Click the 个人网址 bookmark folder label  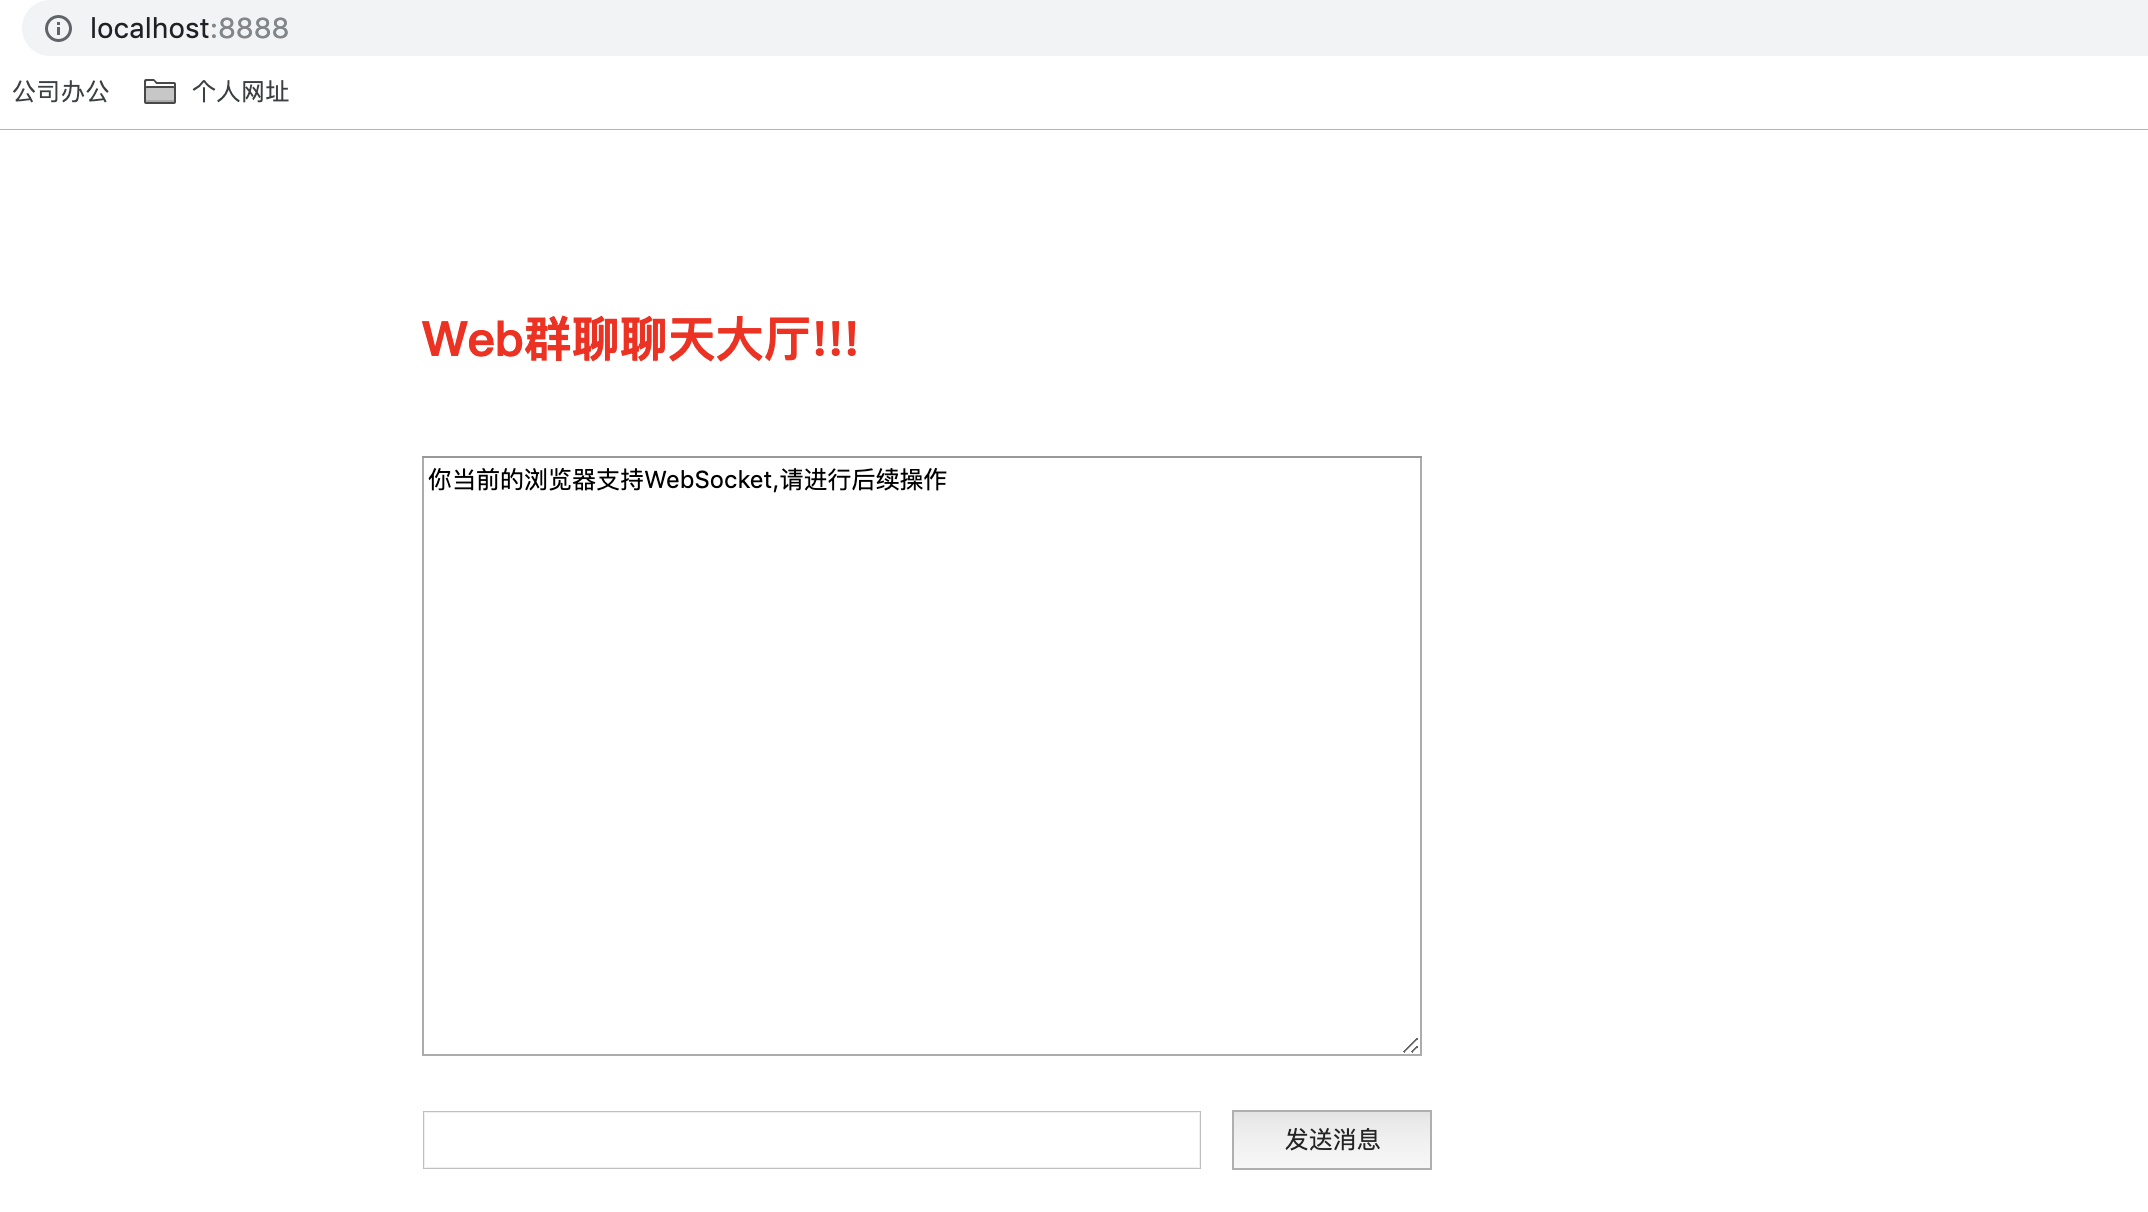[x=240, y=92]
